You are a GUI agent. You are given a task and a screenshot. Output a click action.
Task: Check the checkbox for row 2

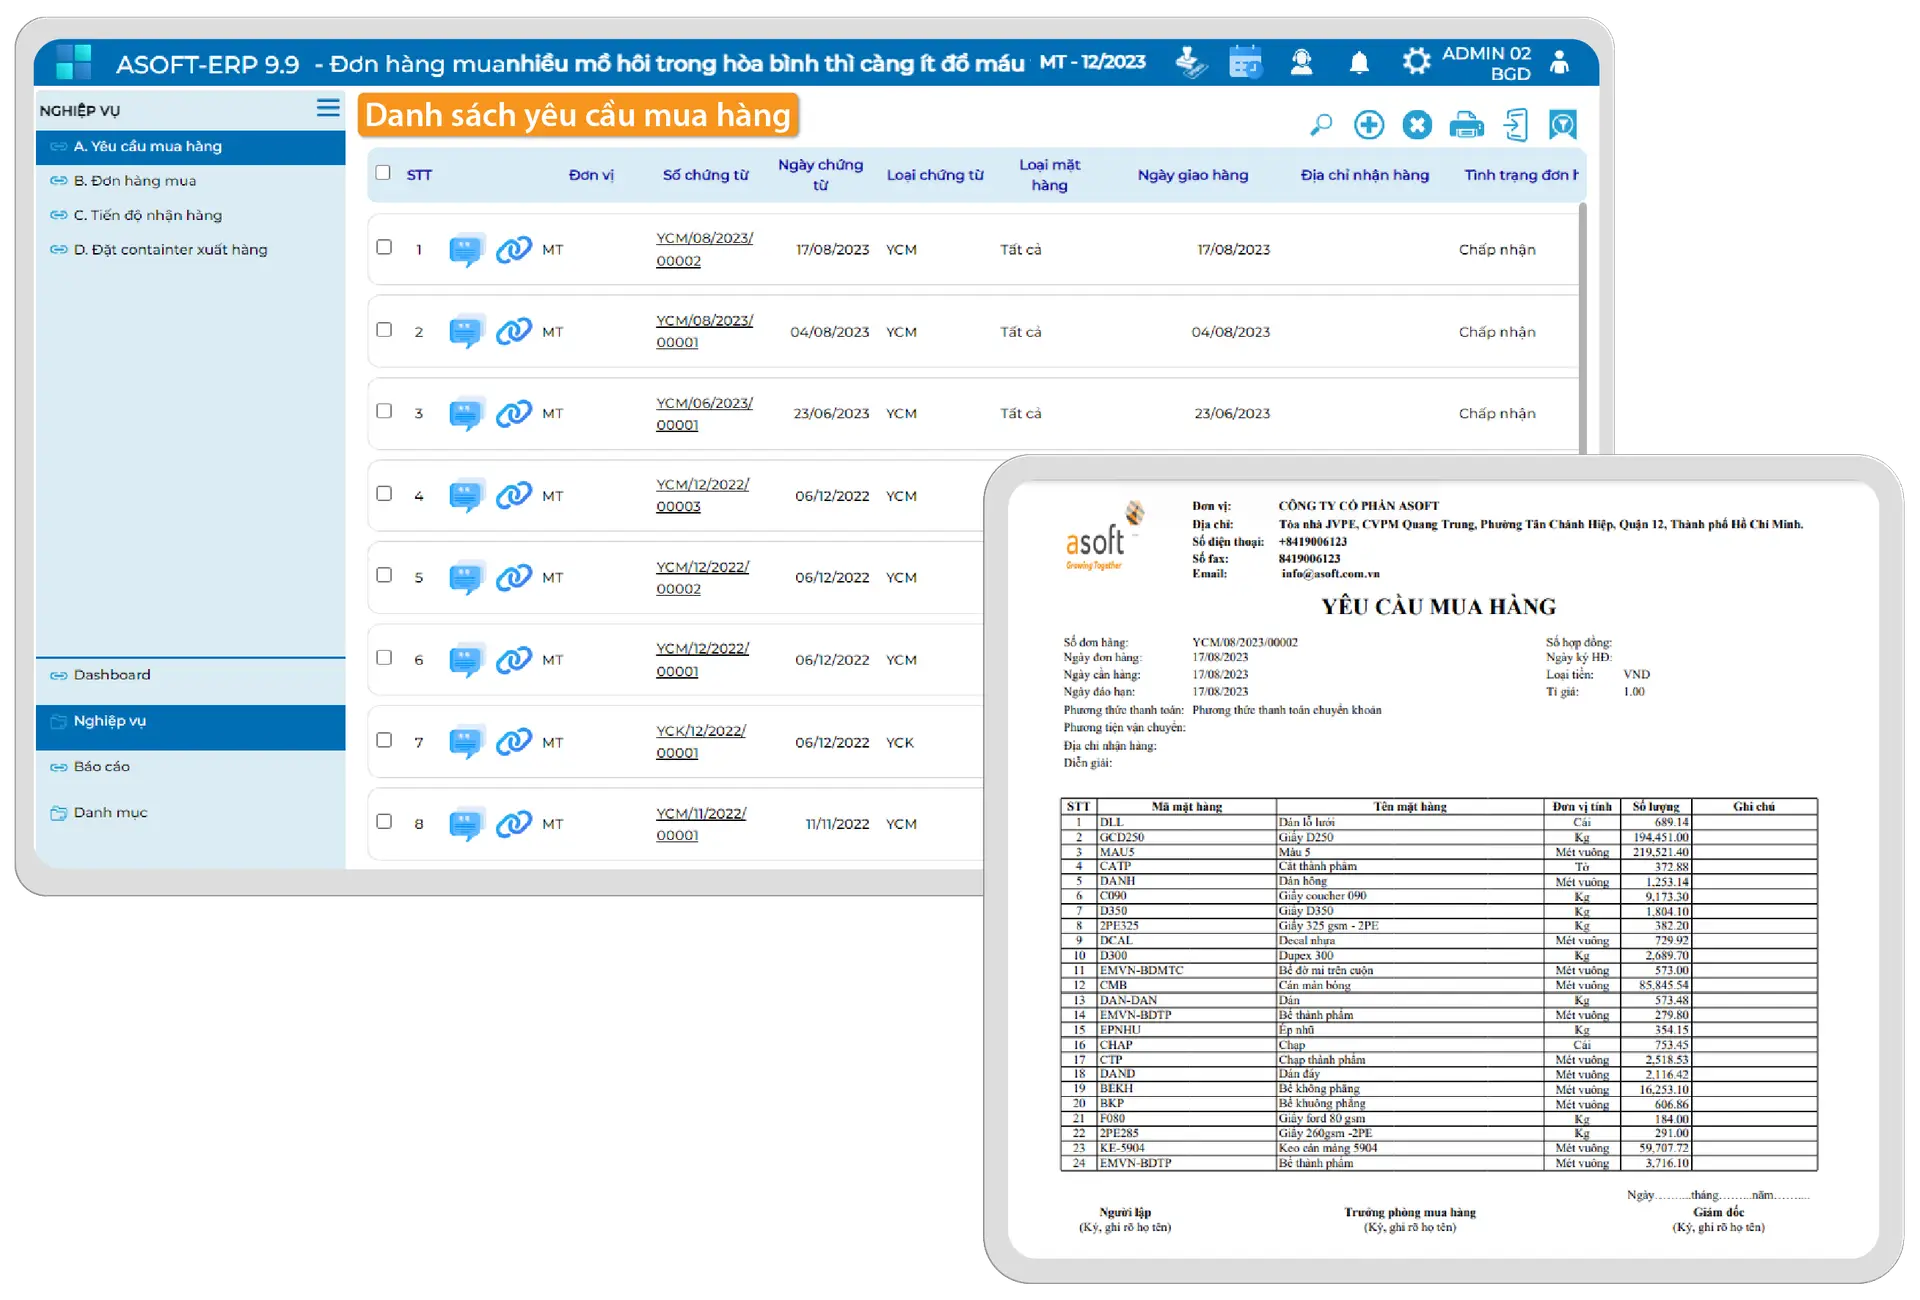pos(384,330)
